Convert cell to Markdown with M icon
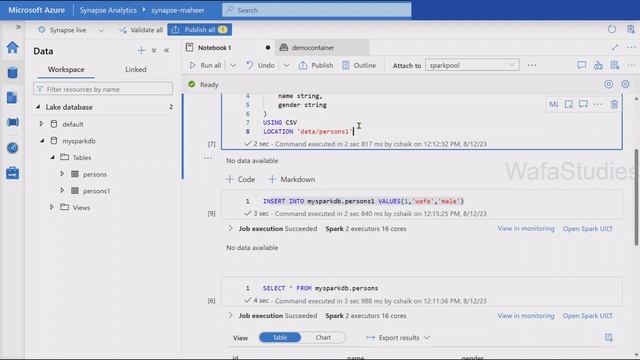 click(x=553, y=104)
